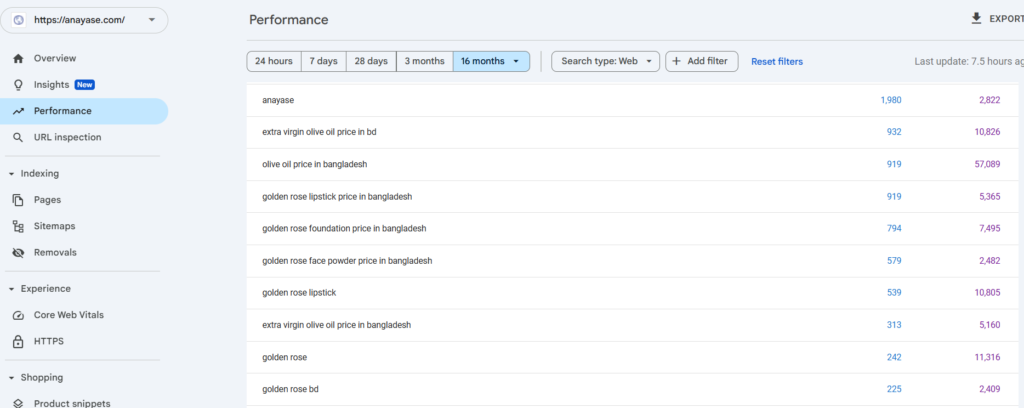1024x408 pixels.
Task: Switch date range to 7 days
Action: click(x=323, y=62)
